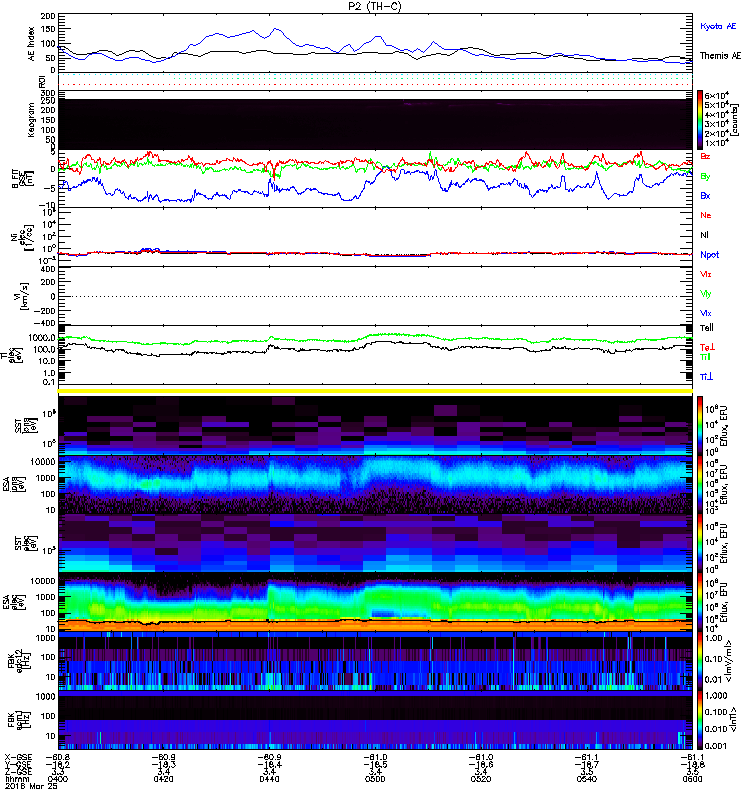The height and width of the screenshot is (800, 750).
Task: Click the red 'Bz' legend label
Action: (705, 156)
